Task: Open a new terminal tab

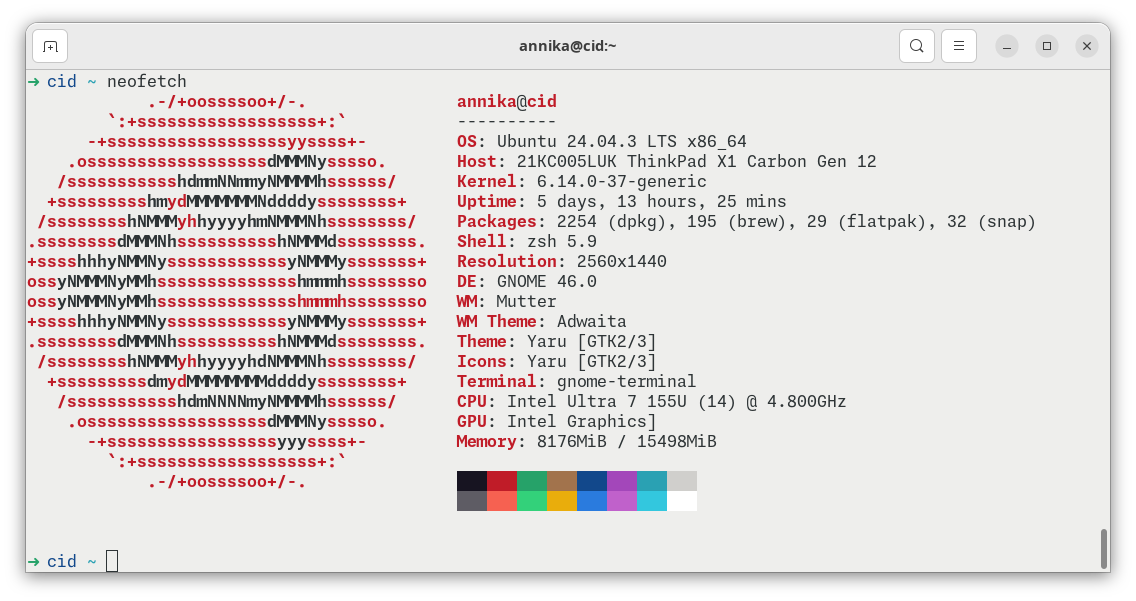Action: point(50,47)
